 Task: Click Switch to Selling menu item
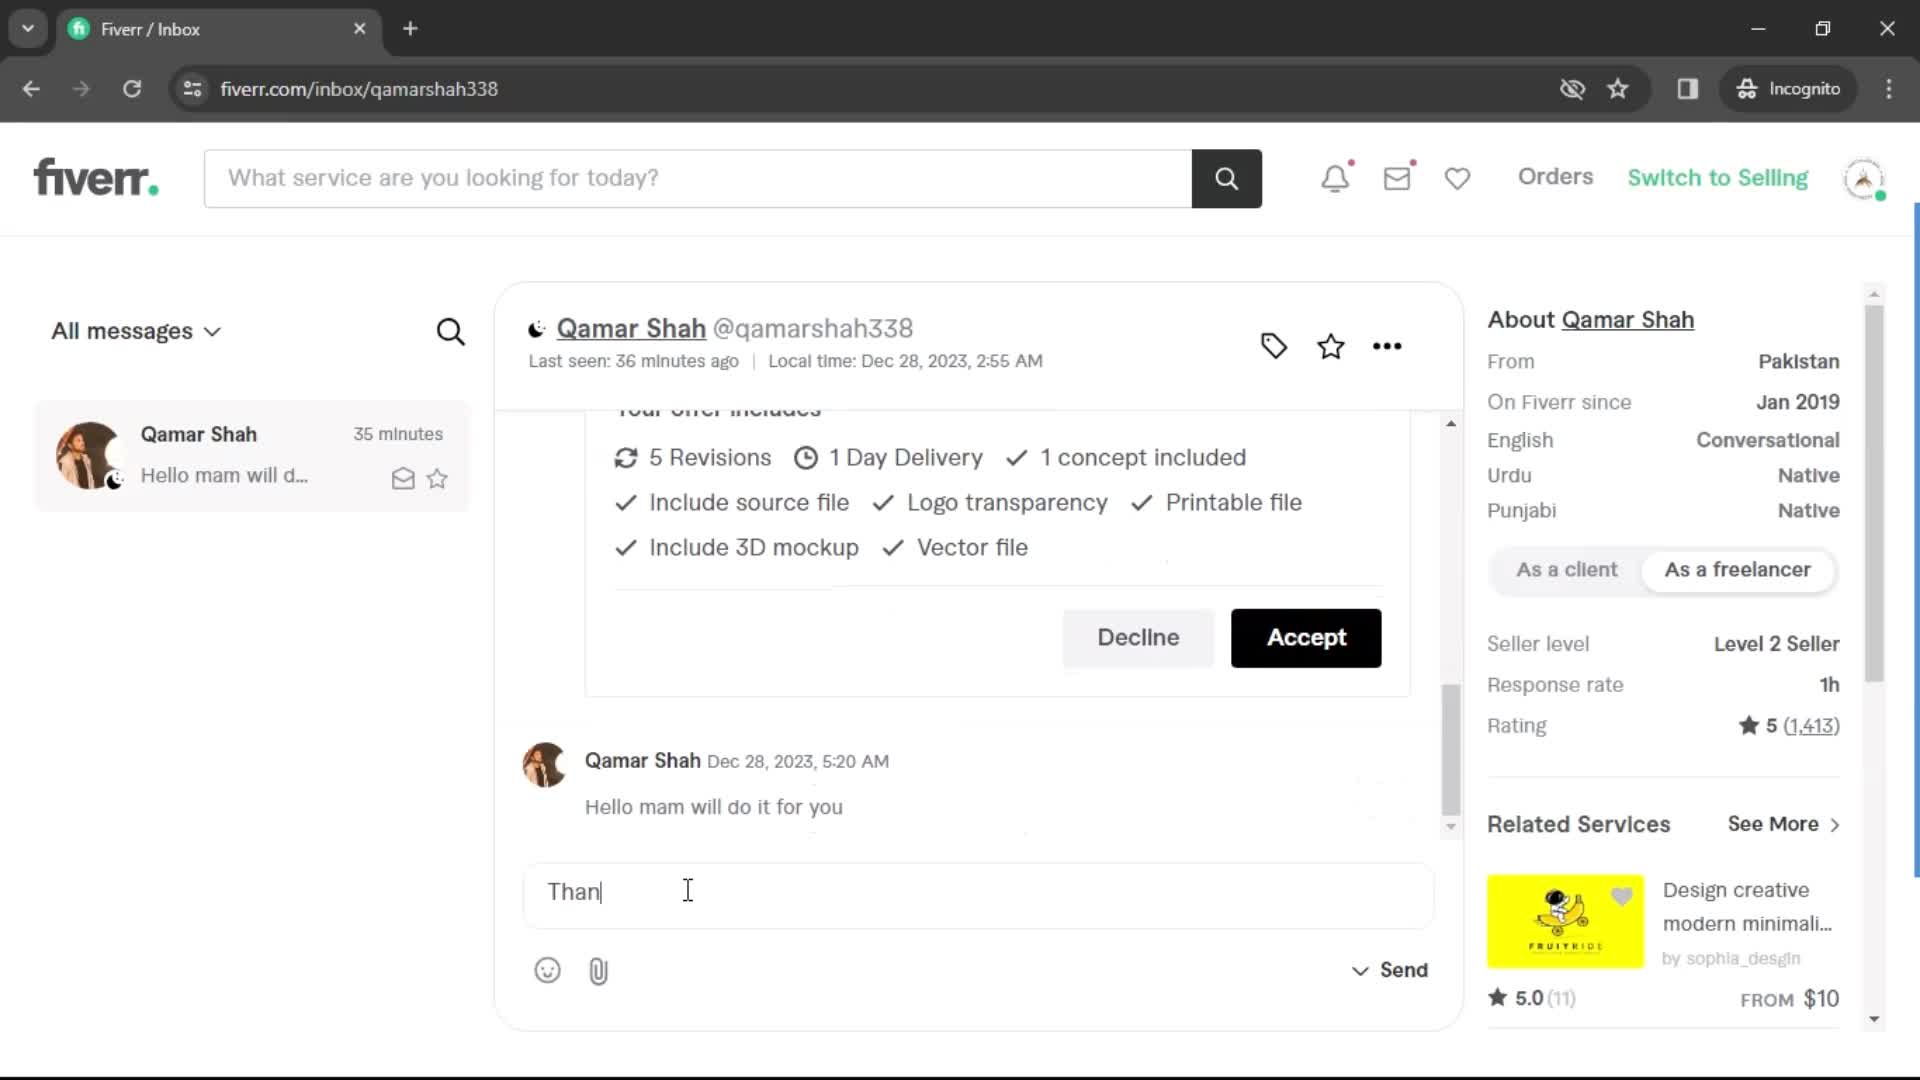[1717, 177]
